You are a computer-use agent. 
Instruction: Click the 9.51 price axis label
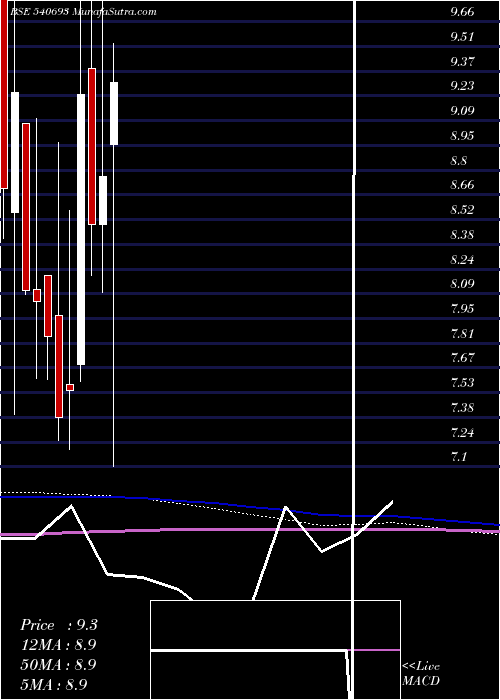click(462, 37)
